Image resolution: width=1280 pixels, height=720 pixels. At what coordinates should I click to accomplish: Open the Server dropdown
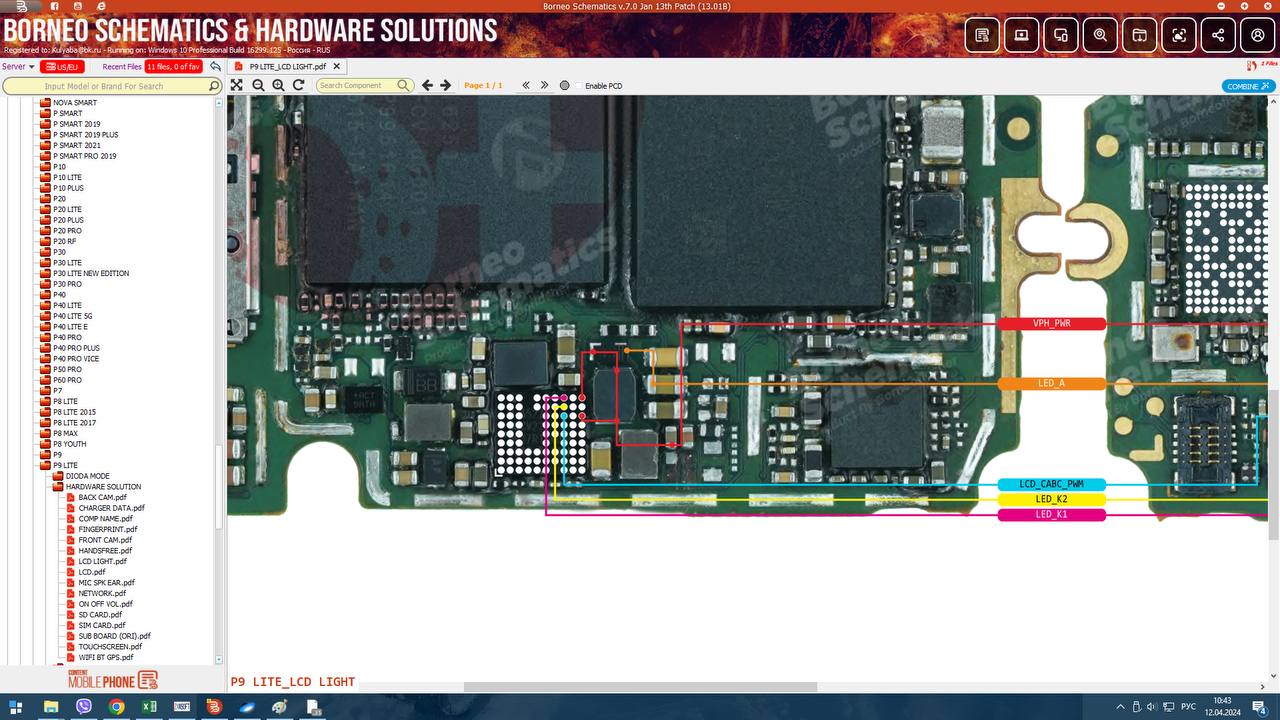(18, 67)
